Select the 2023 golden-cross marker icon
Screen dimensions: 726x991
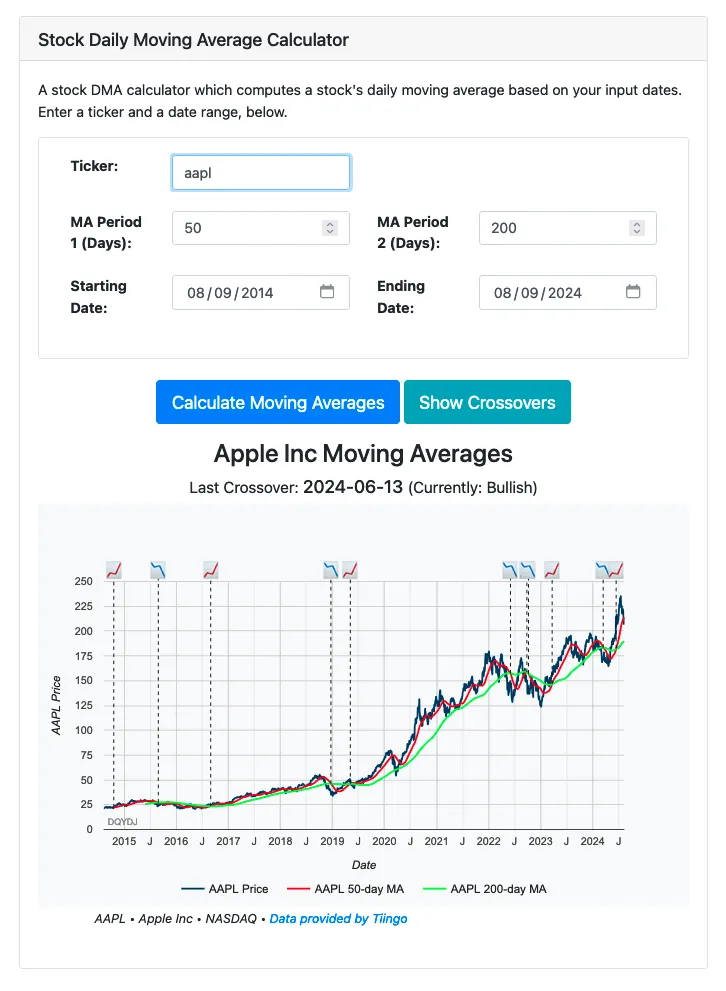pos(552,567)
